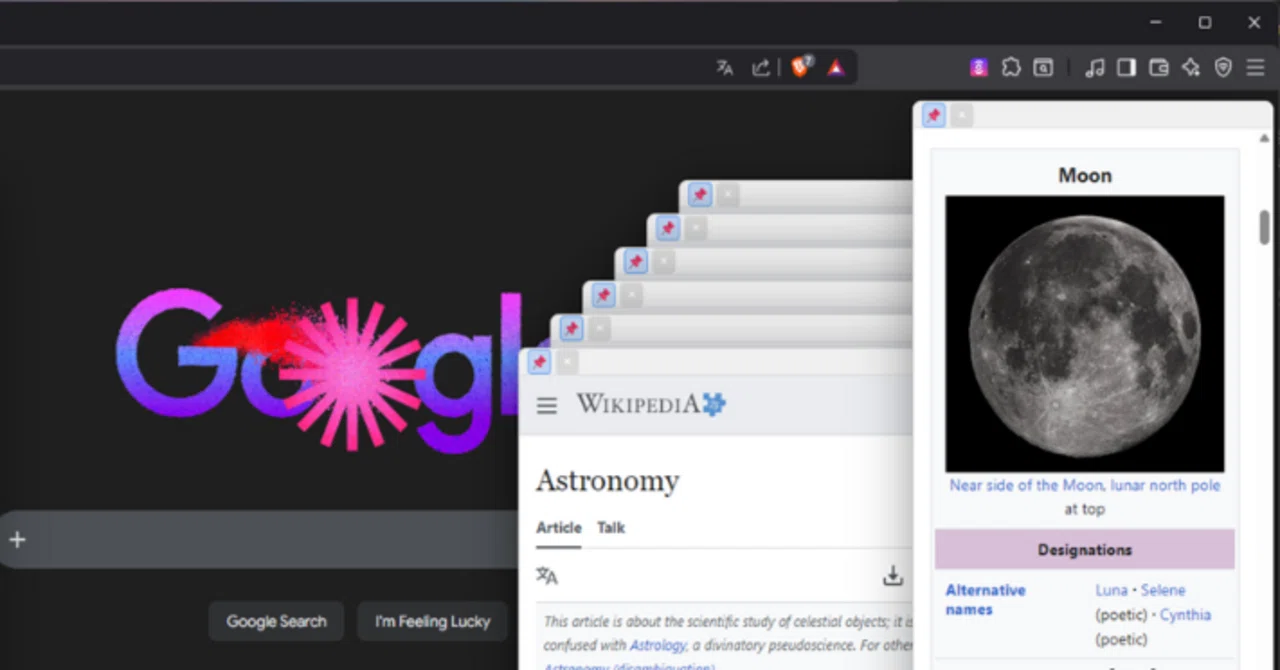The width and height of the screenshot is (1280, 670).
Task: Follow the Luna link
Action: (1111, 590)
